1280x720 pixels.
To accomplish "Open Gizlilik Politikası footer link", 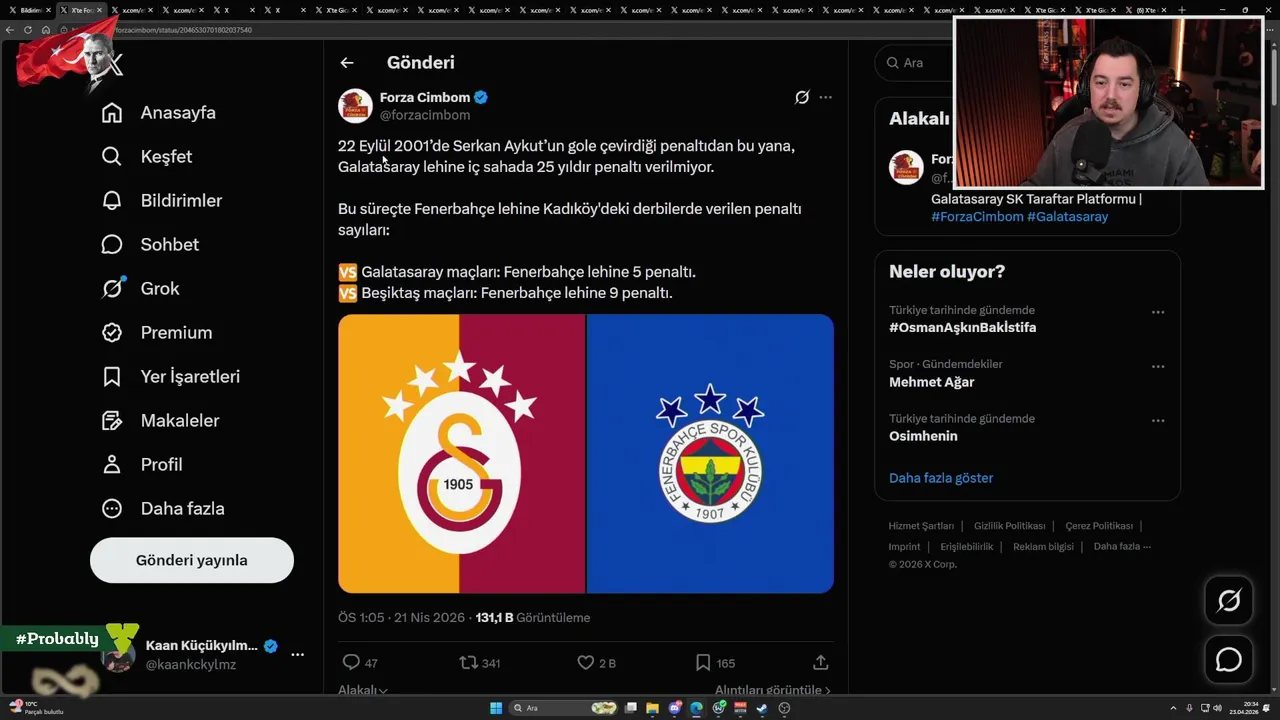I will [x=1009, y=526].
